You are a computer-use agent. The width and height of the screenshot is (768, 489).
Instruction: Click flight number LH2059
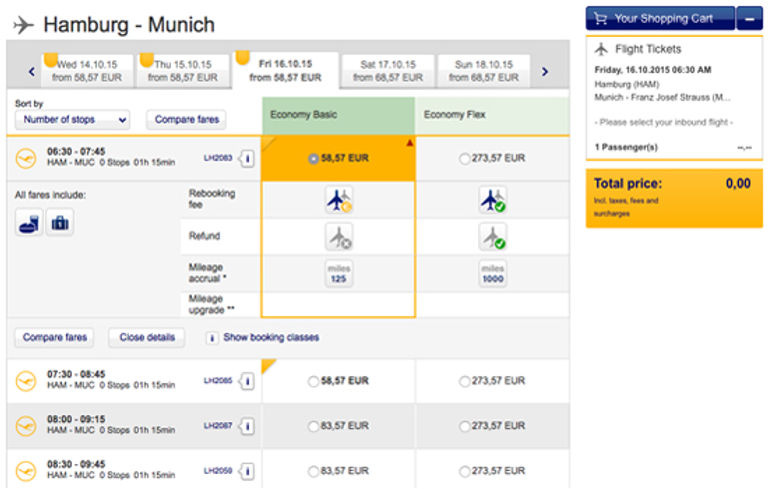pyautogui.click(x=218, y=470)
